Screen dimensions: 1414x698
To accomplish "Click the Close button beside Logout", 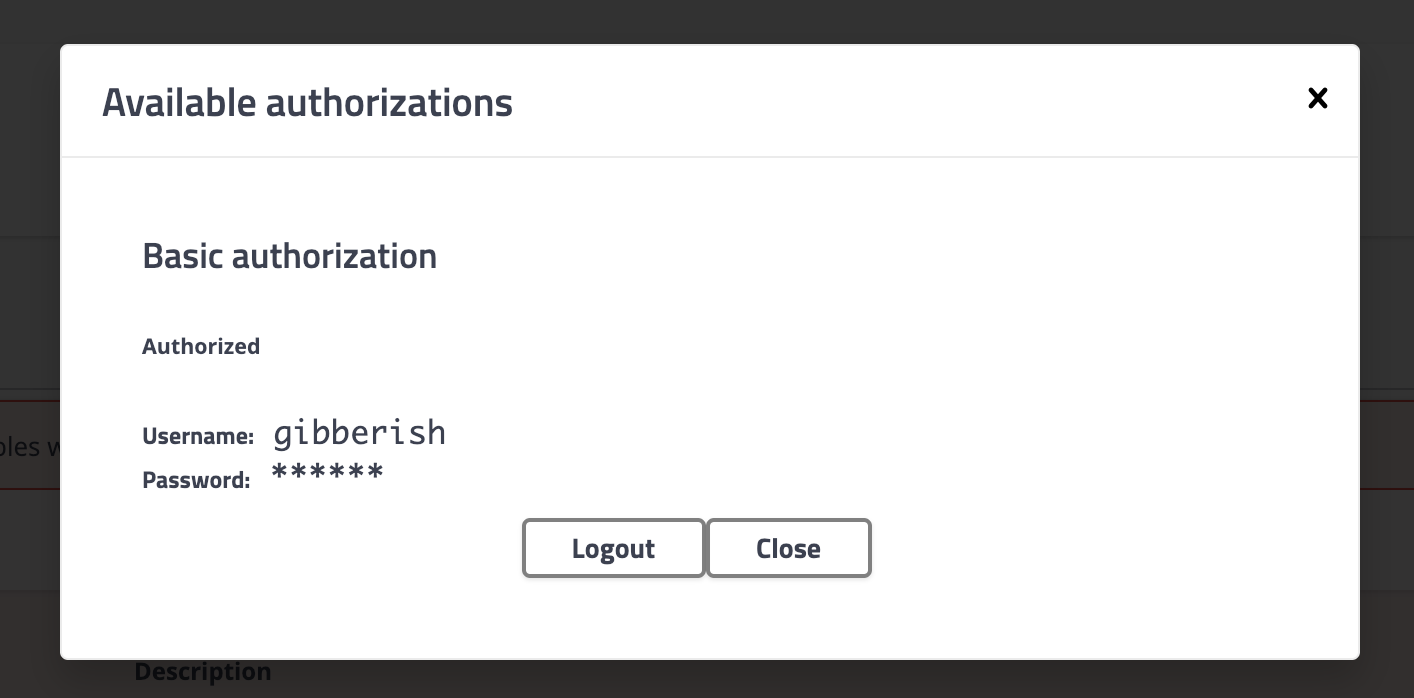I will pyautogui.click(x=788, y=548).
